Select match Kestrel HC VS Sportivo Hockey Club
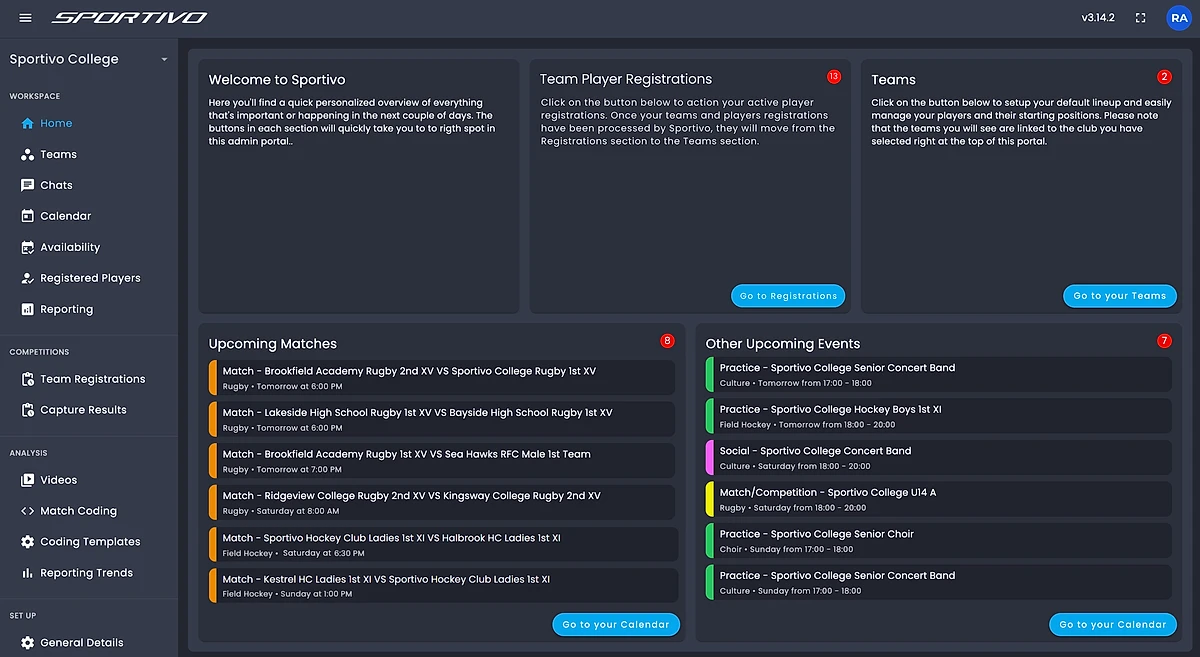 coord(442,586)
